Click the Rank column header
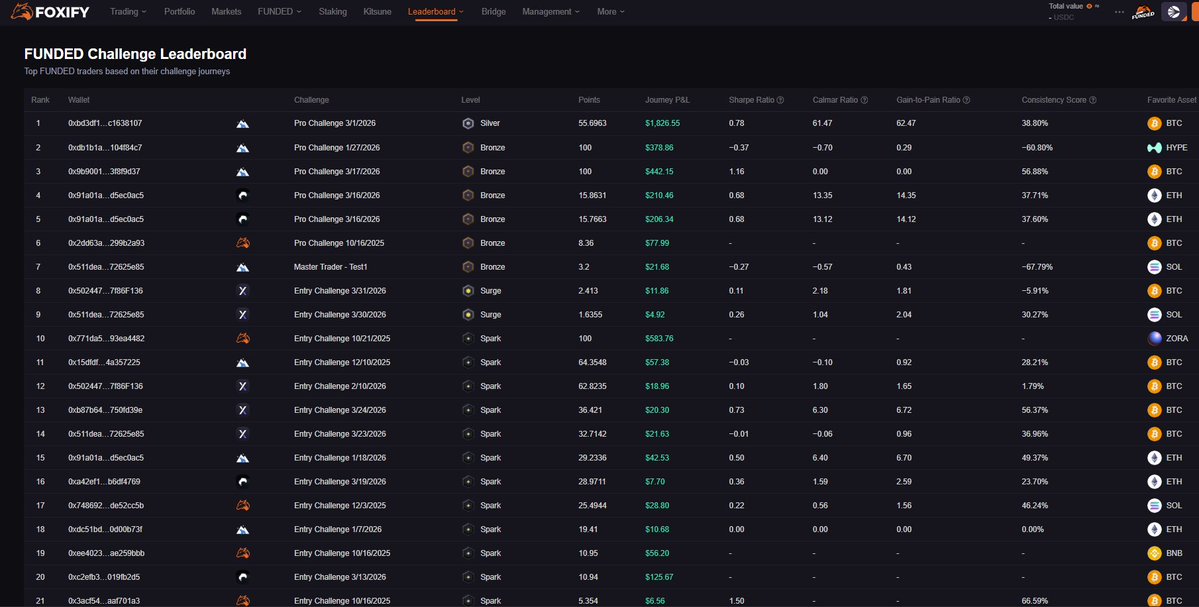Image resolution: width=1199 pixels, height=607 pixels. tap(40, 100)
